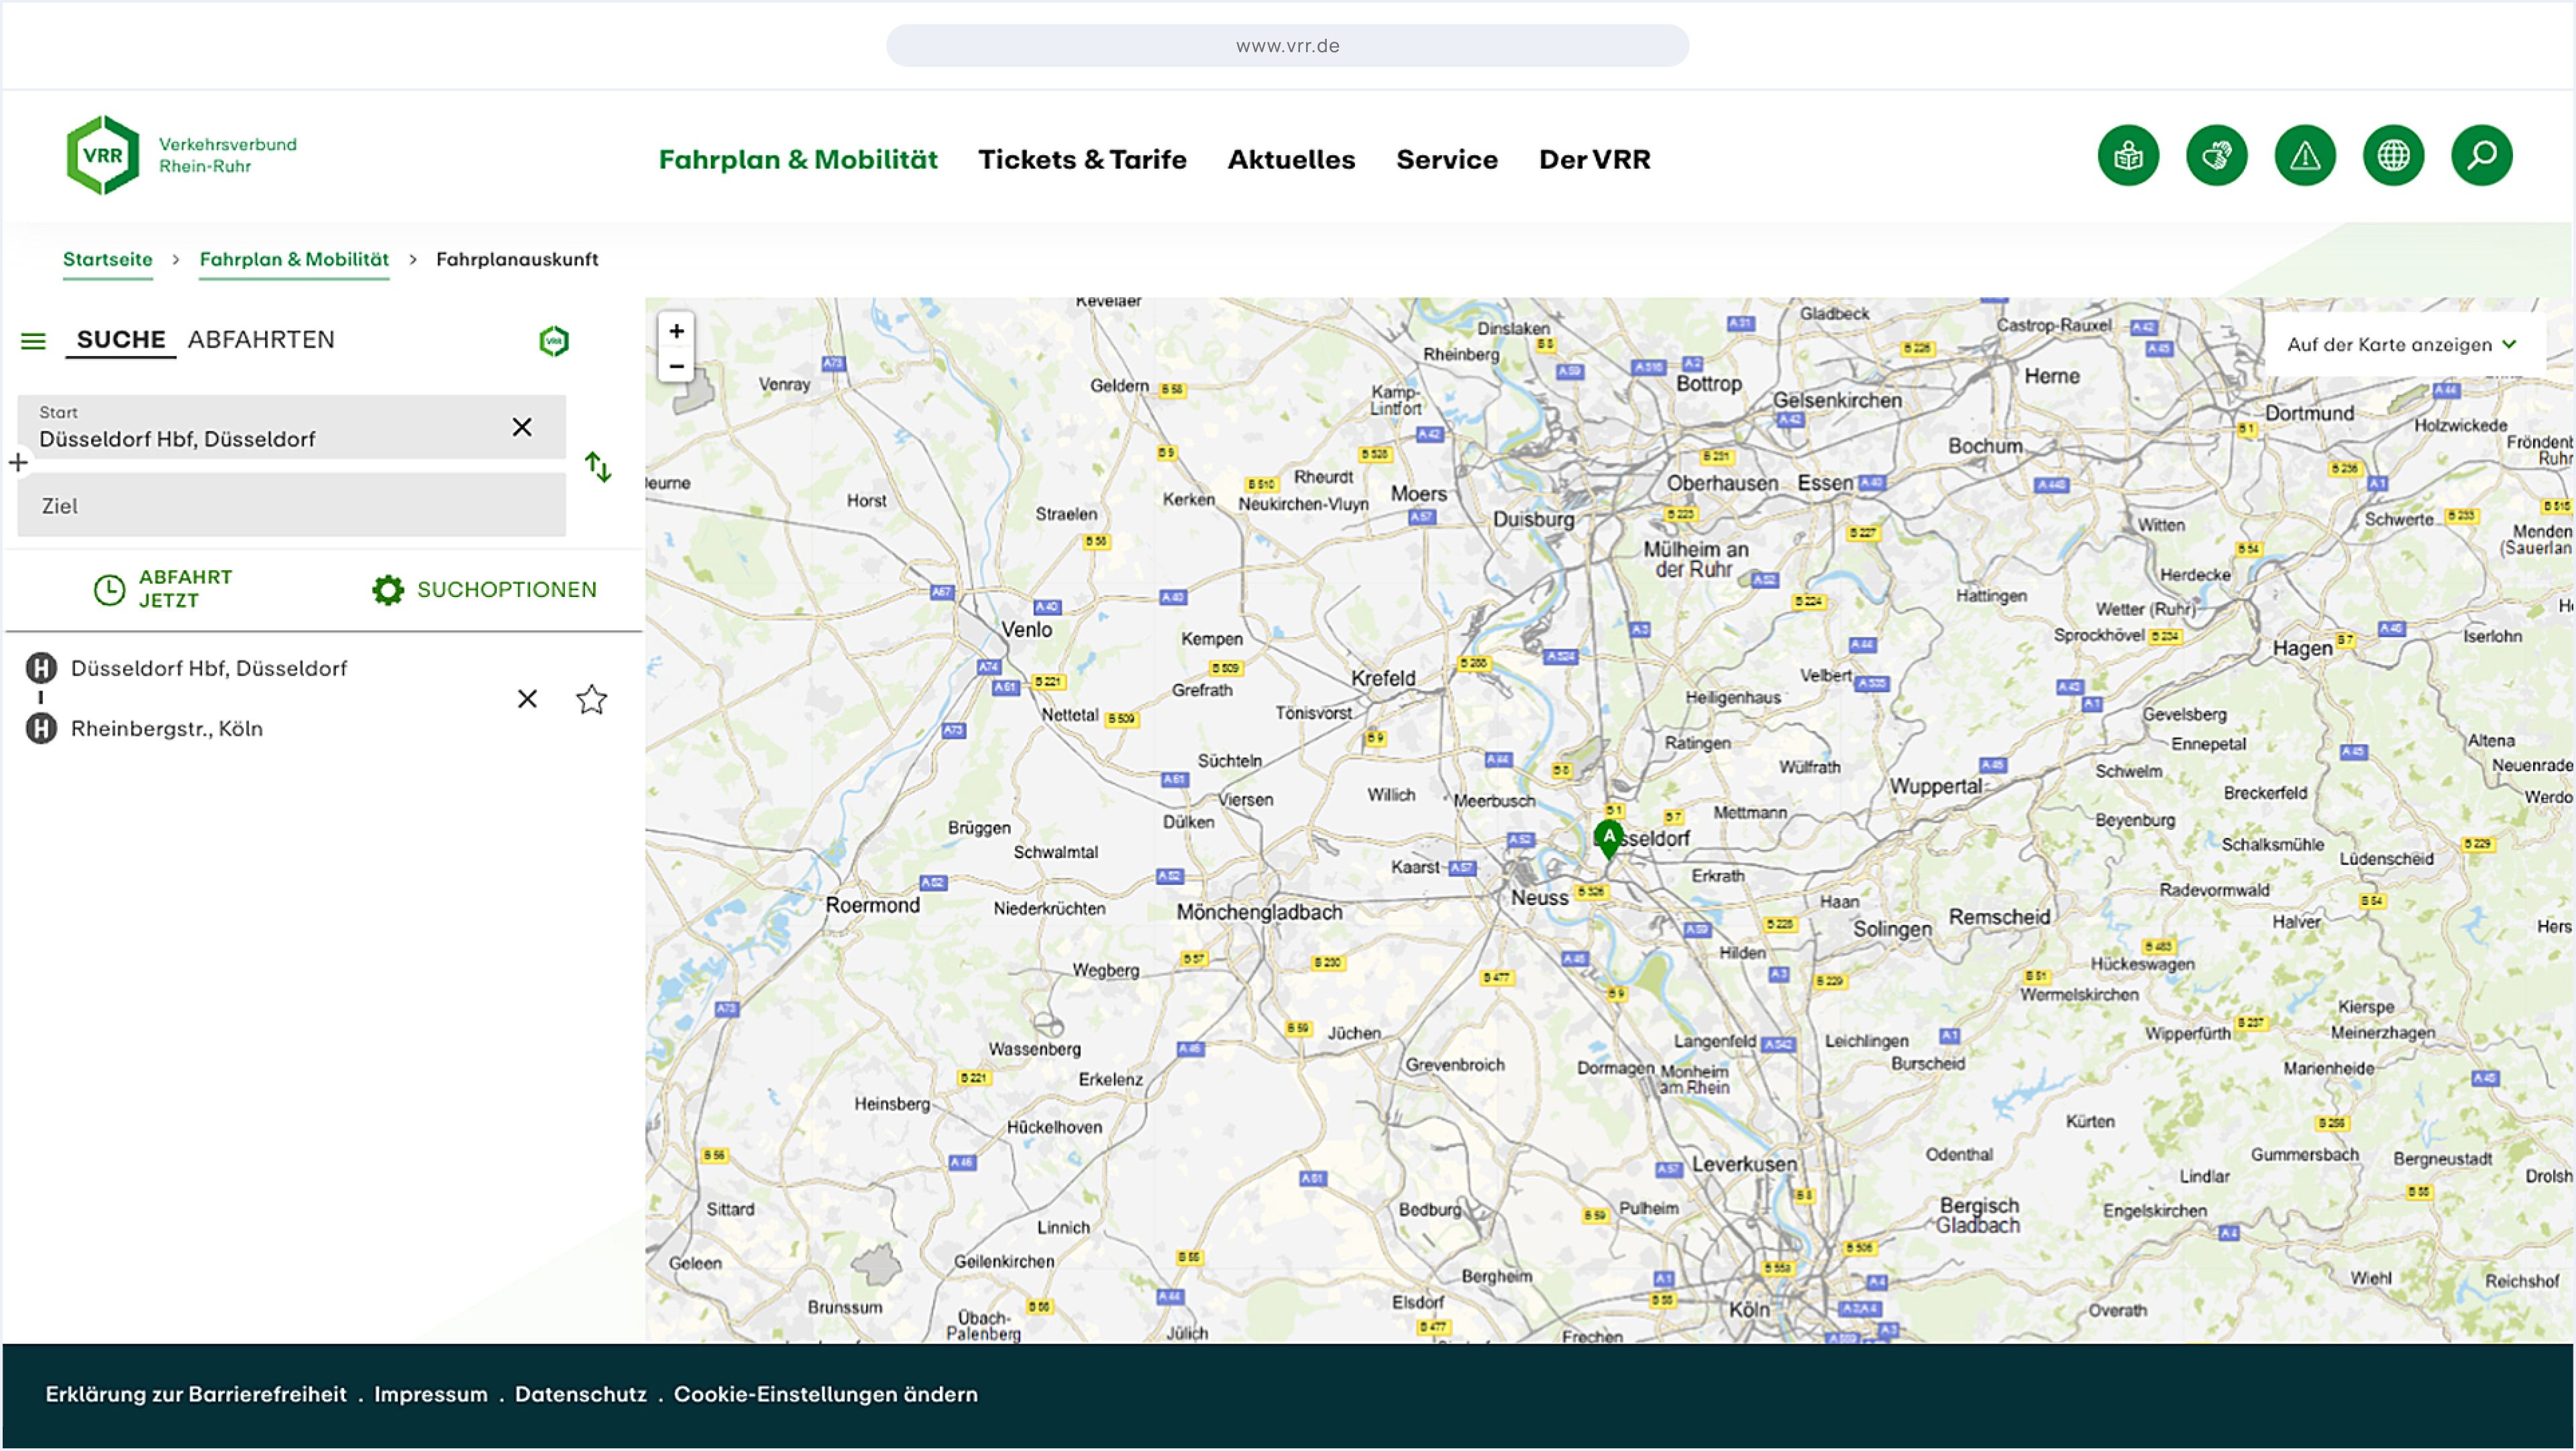Open 'Abfahrt jetzt' time selector
2576x1451 pixels.
pyautogui.click(x=163, y=589)
